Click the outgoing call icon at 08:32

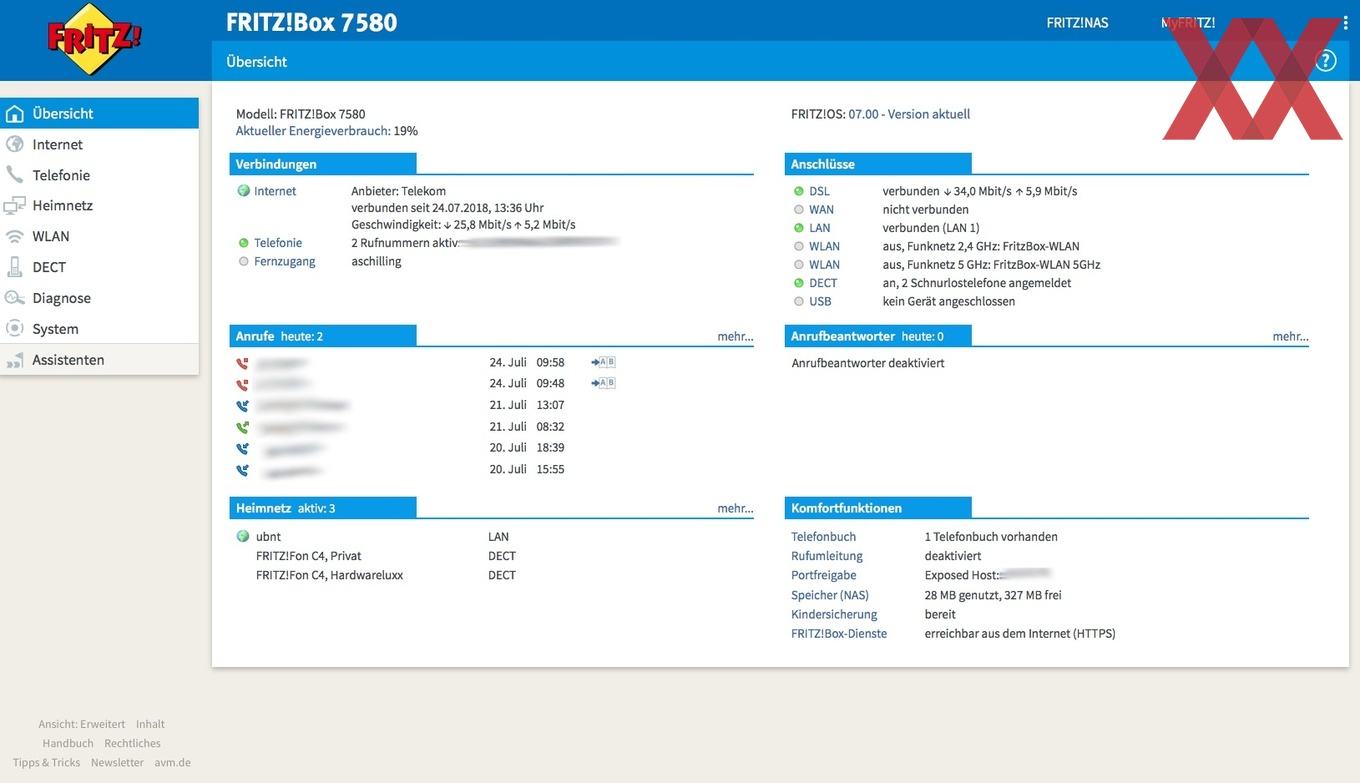coord(242,428)
